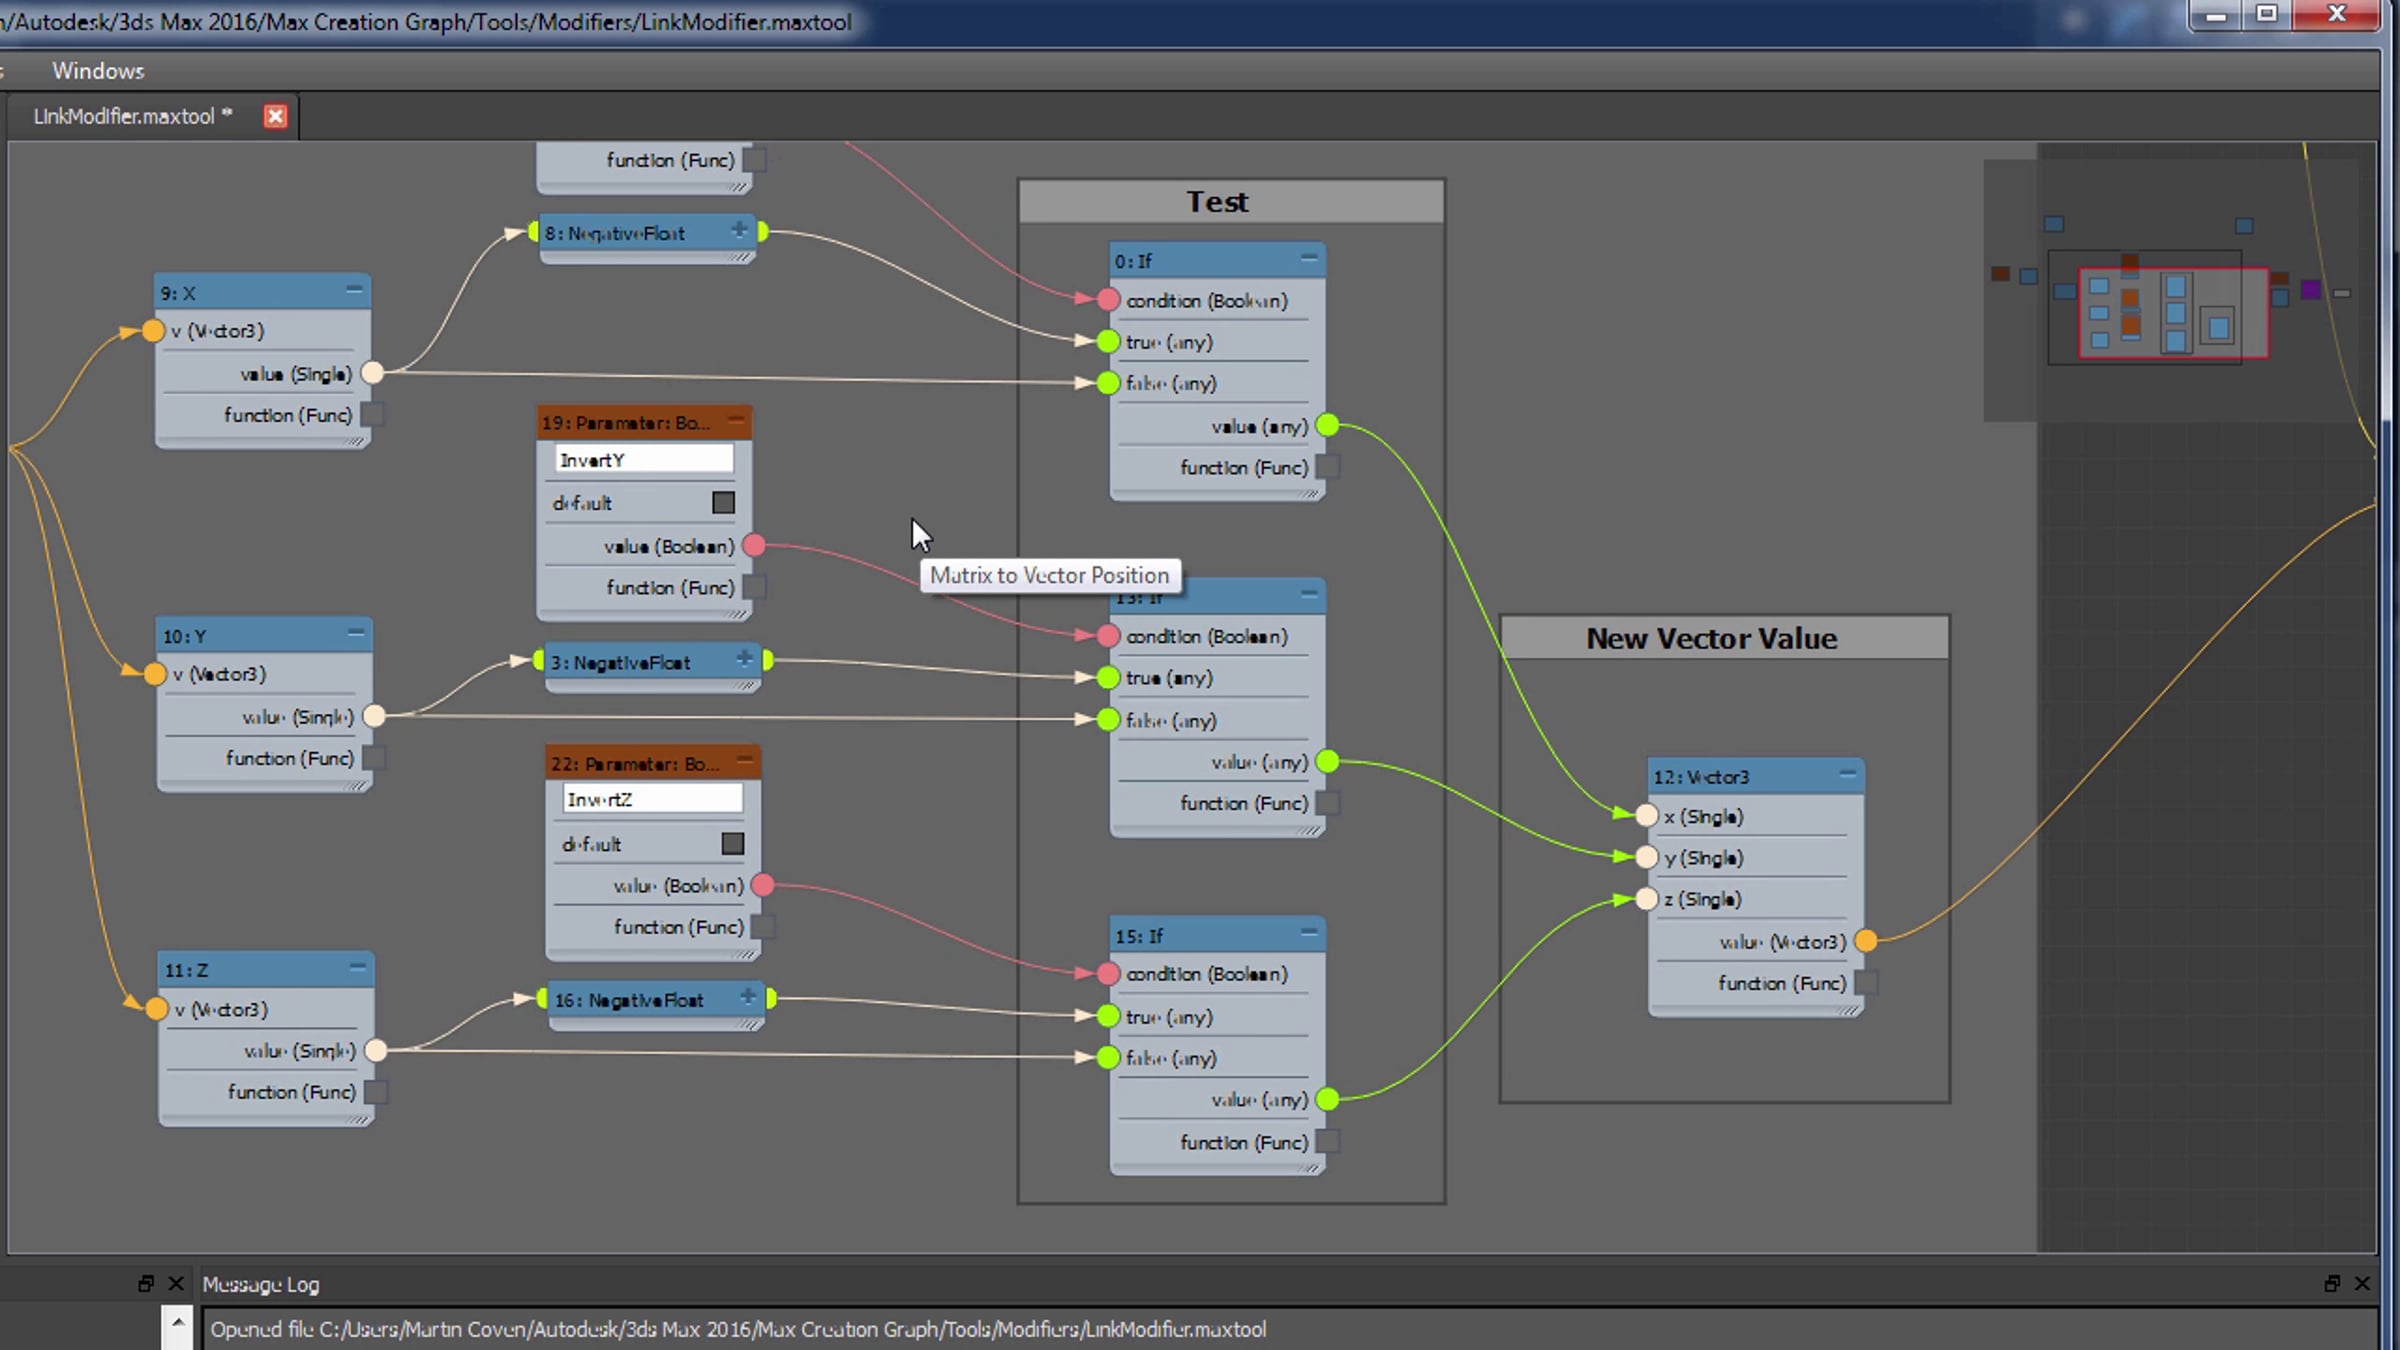Click the output port of node 8: NegativeFloat
Screen dimensions: 2400x1350
[763, 233]
